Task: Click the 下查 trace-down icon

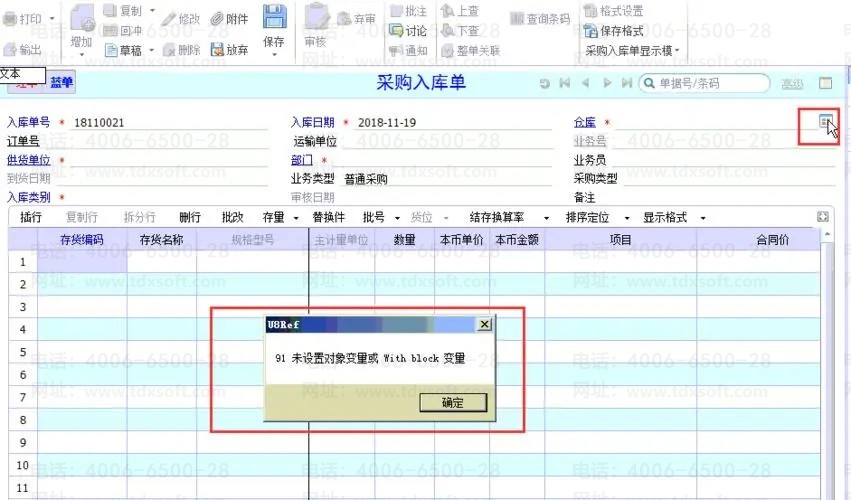Action: click(x=448, y=30)
